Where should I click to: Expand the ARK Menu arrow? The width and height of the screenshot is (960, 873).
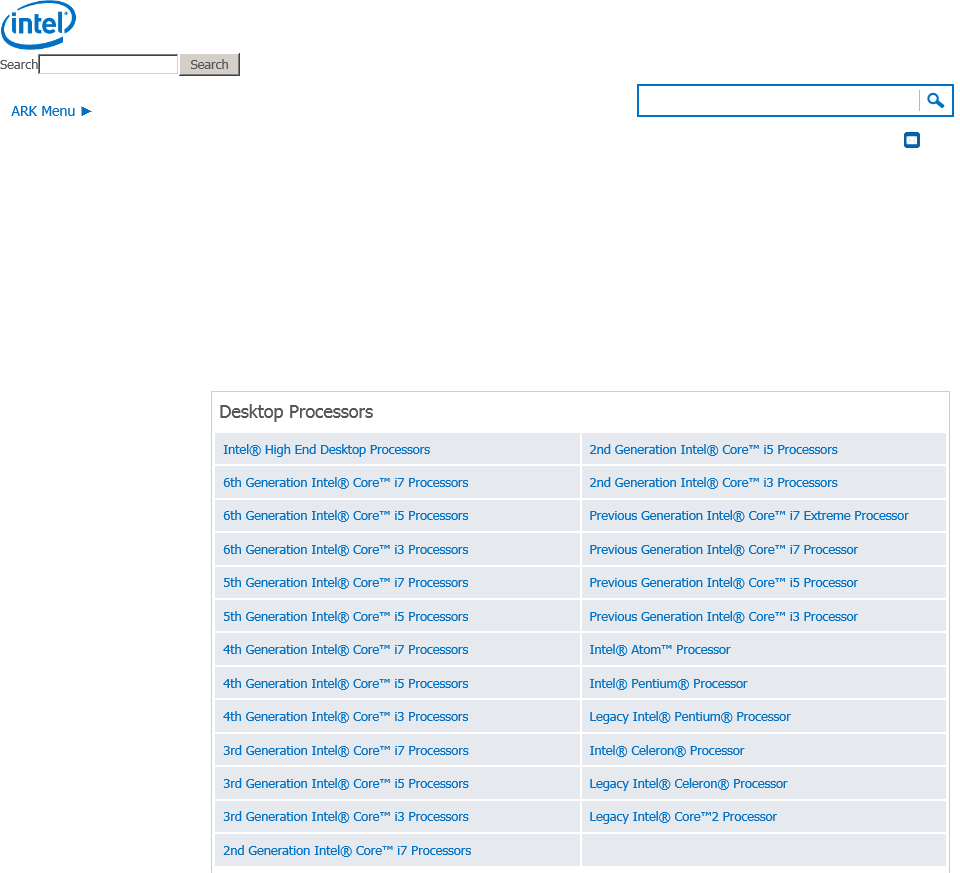coord(86,111)
